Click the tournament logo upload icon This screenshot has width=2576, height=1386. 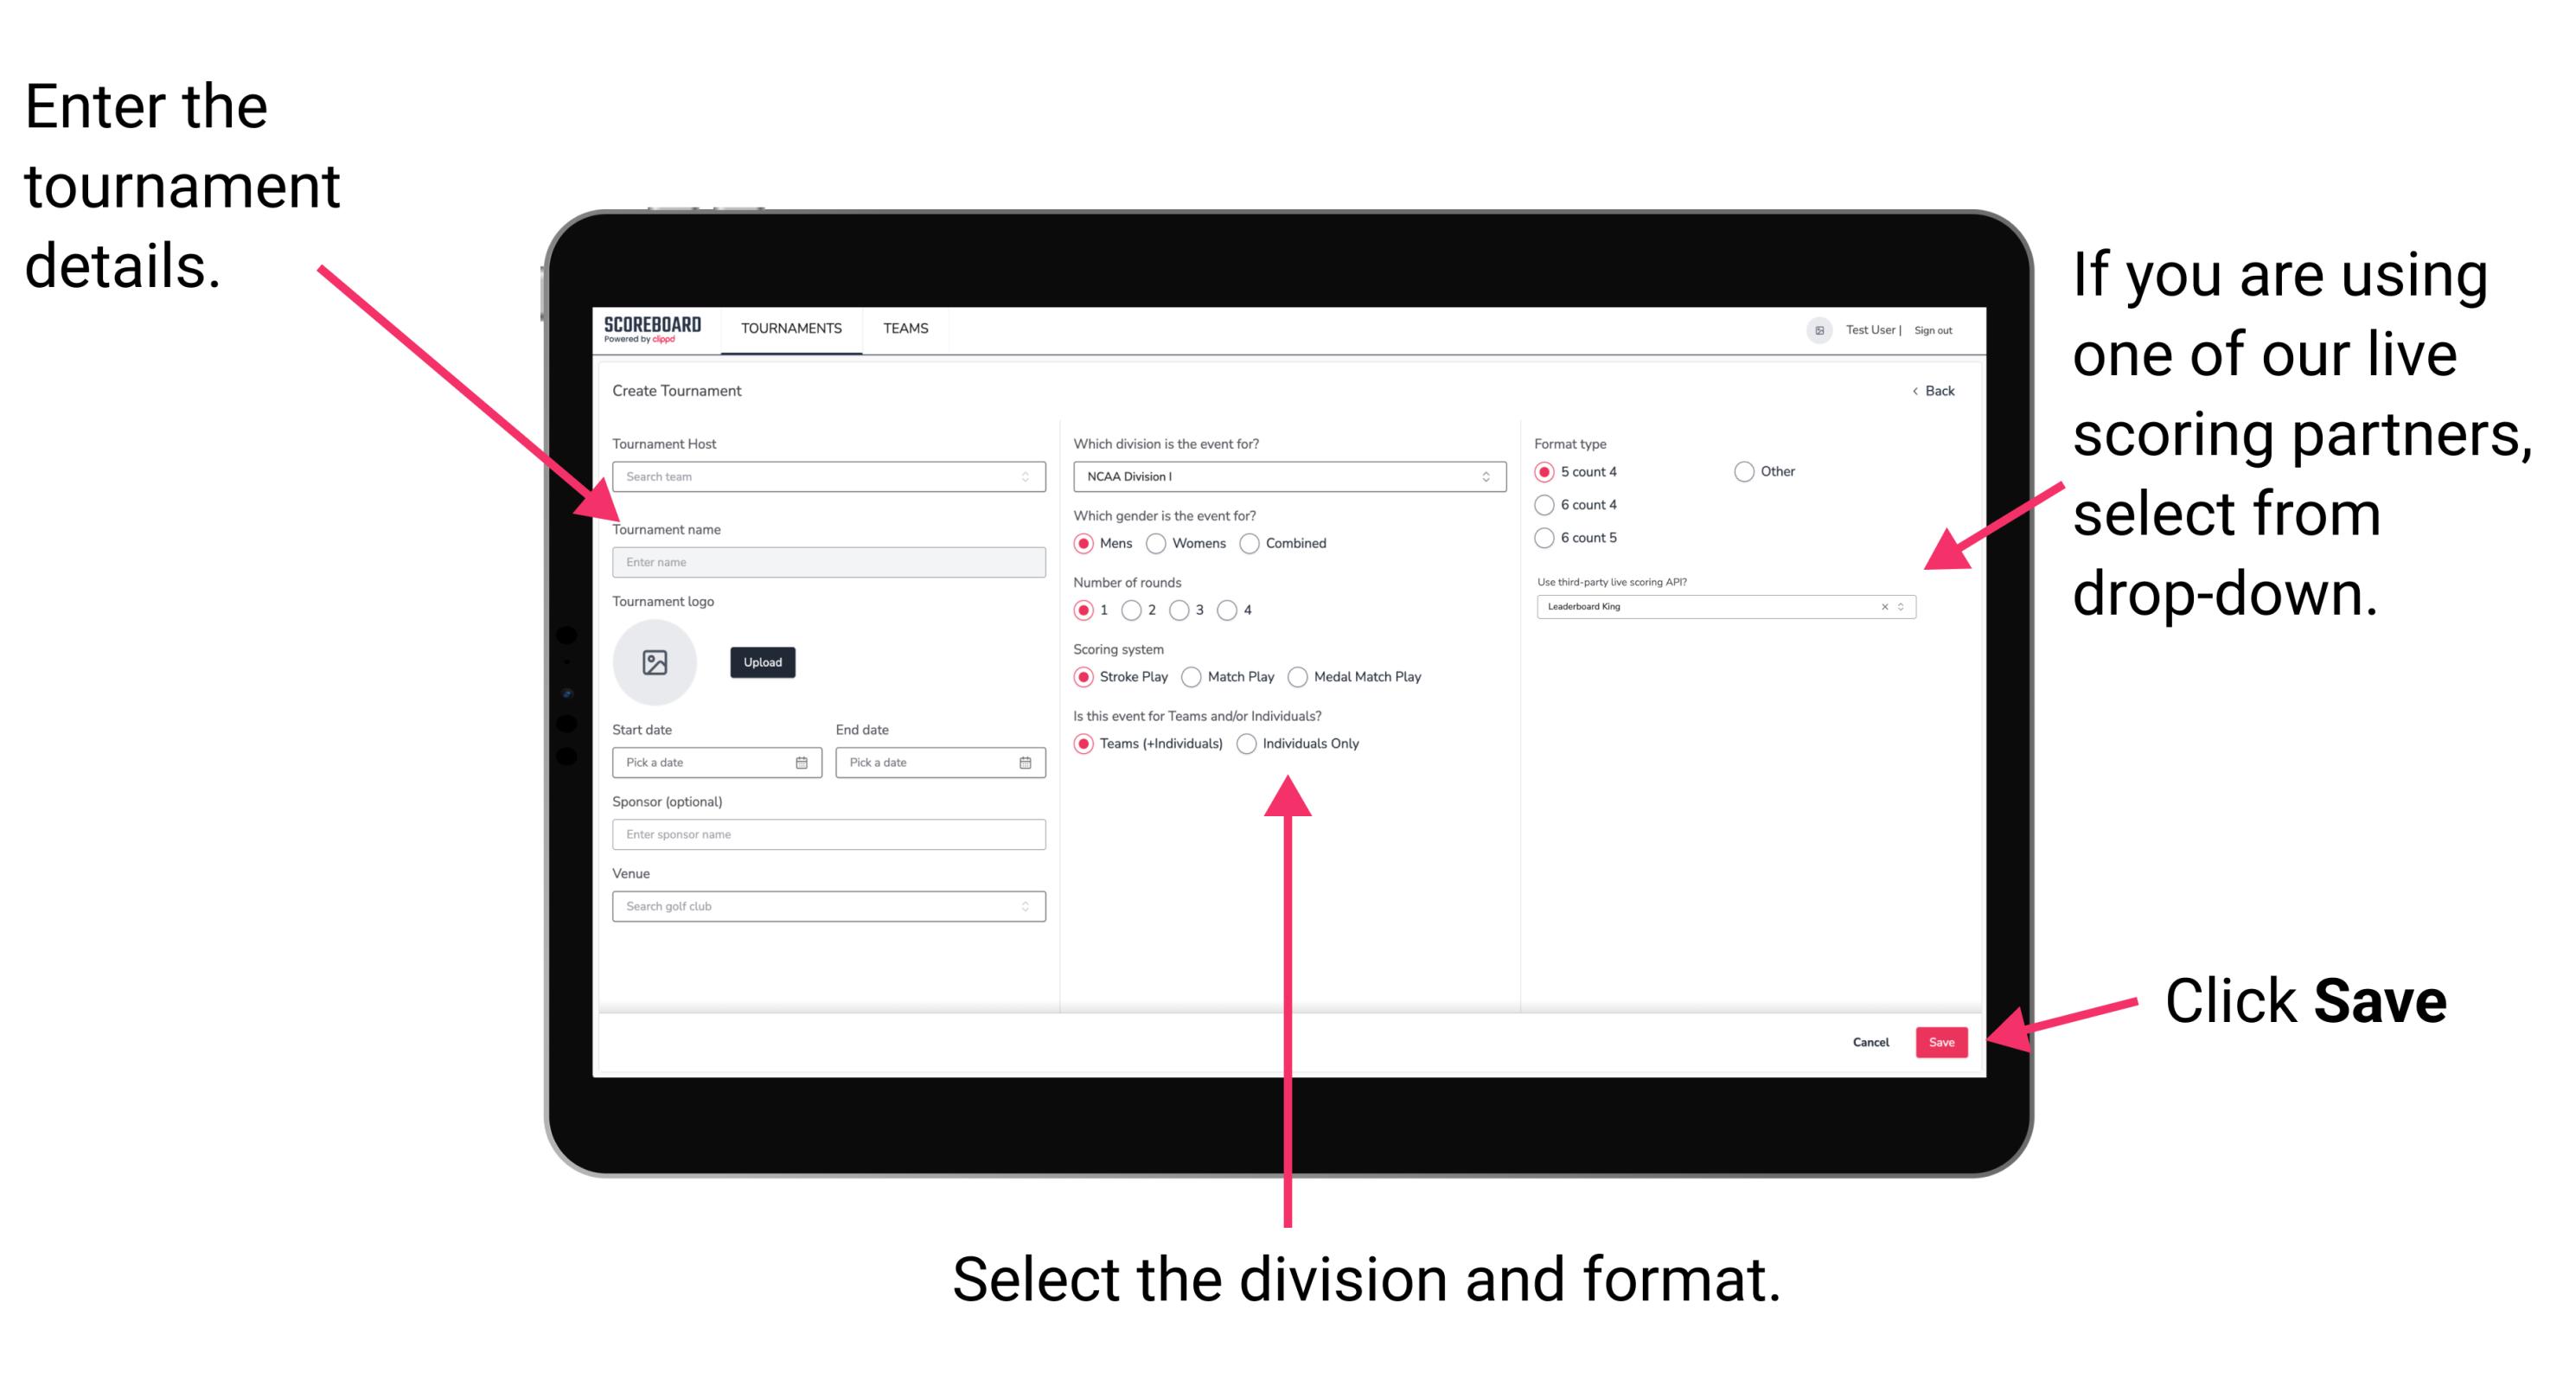pos(657,662)
